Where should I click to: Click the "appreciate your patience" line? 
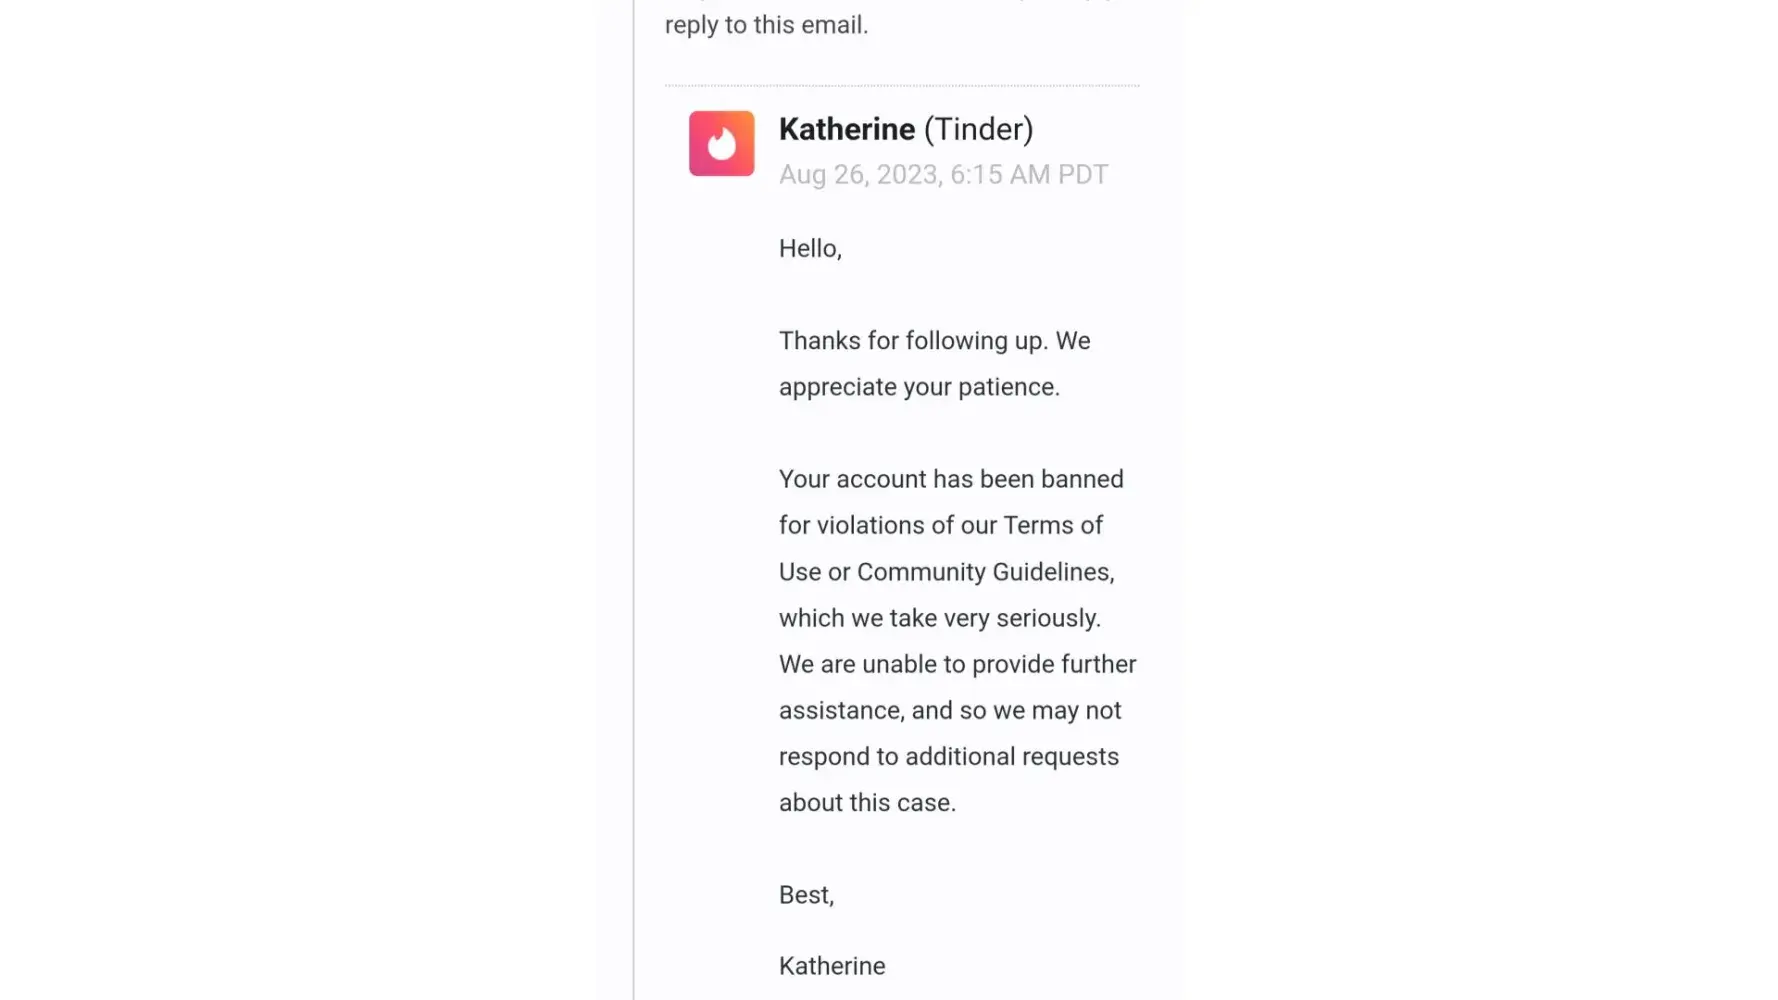tap(919, 387)
